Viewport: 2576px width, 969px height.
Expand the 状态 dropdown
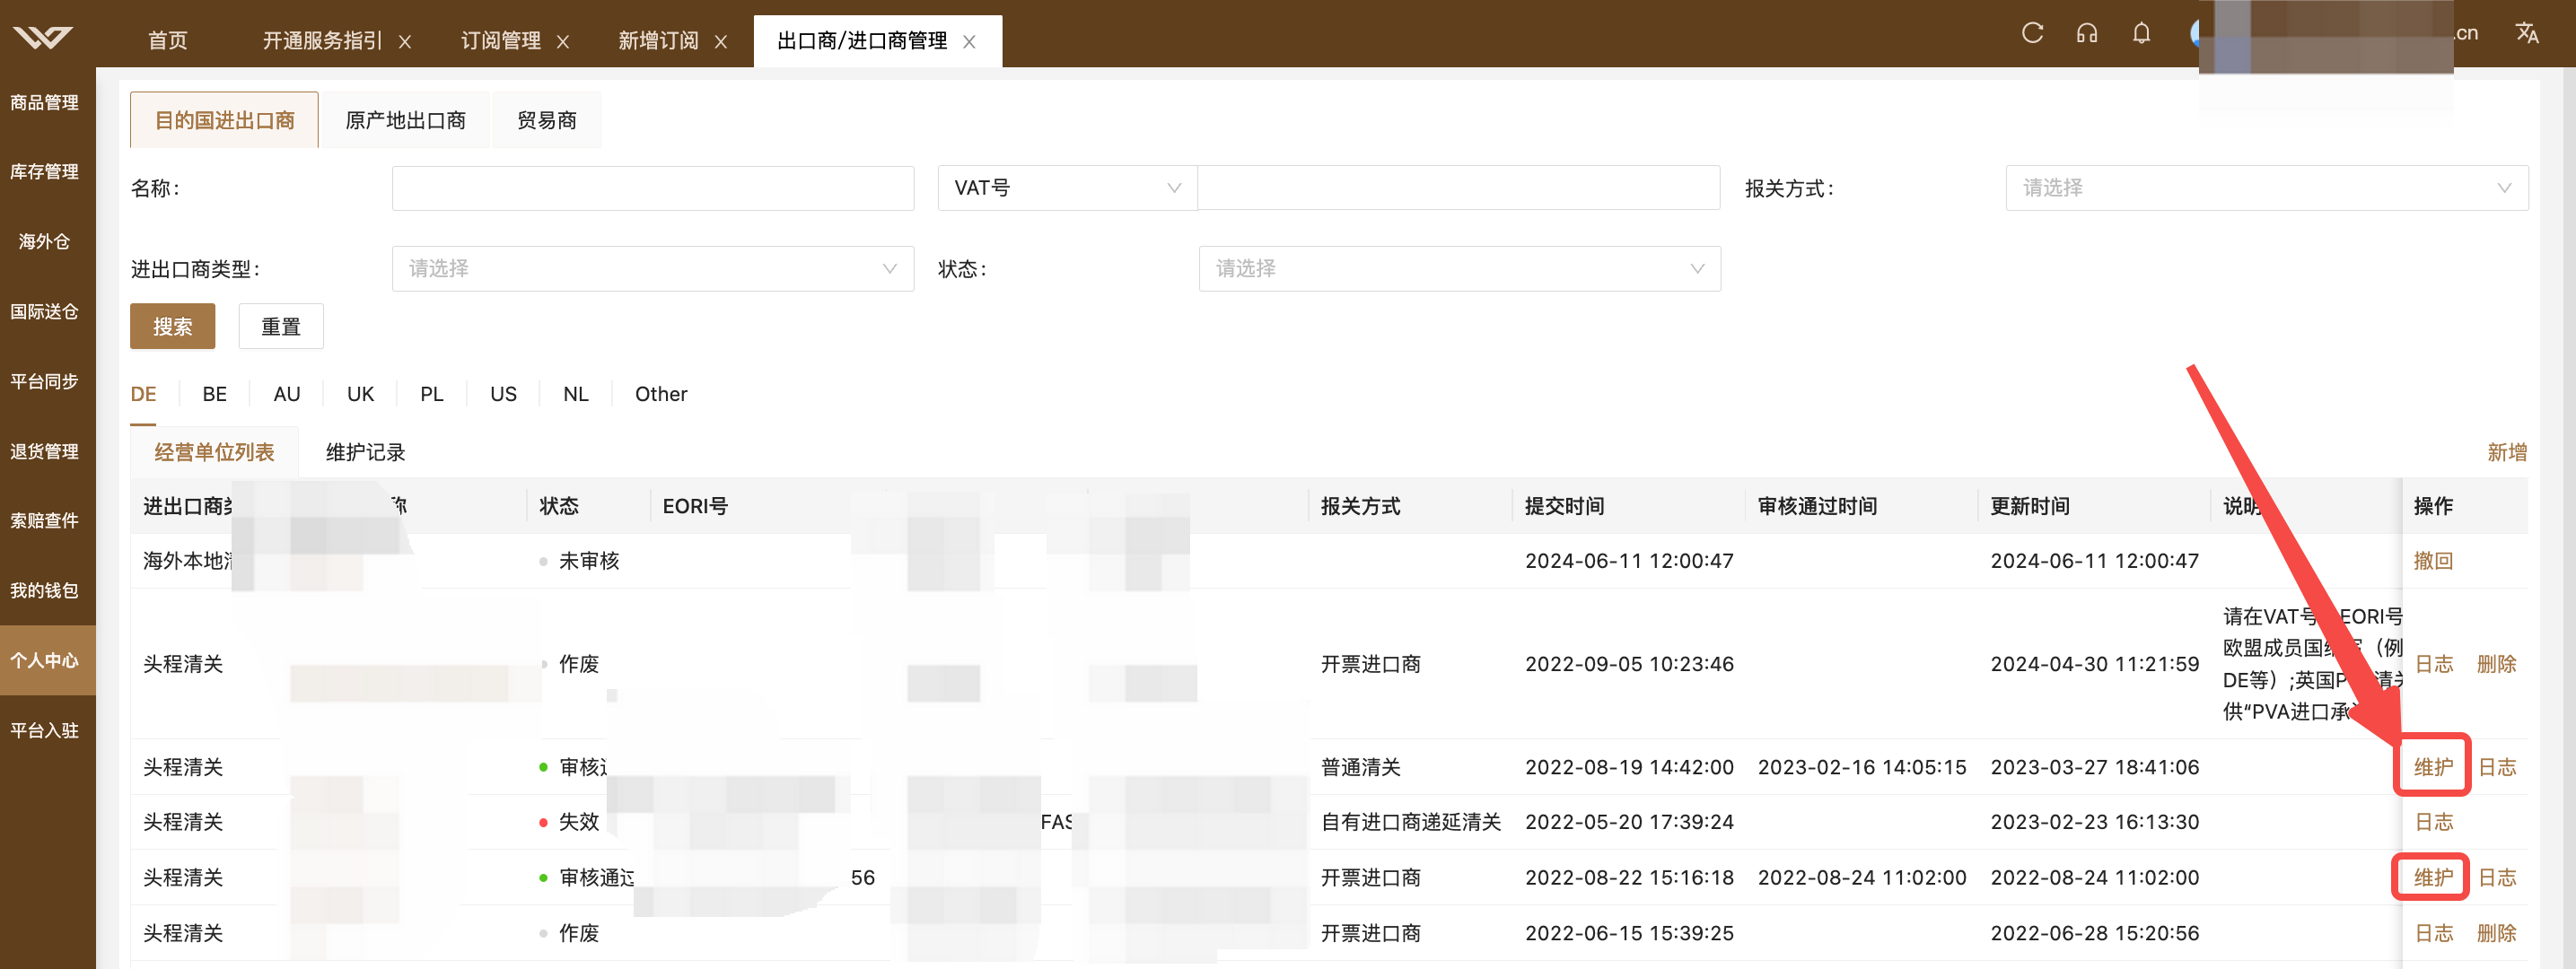[x=1459, y=269]
